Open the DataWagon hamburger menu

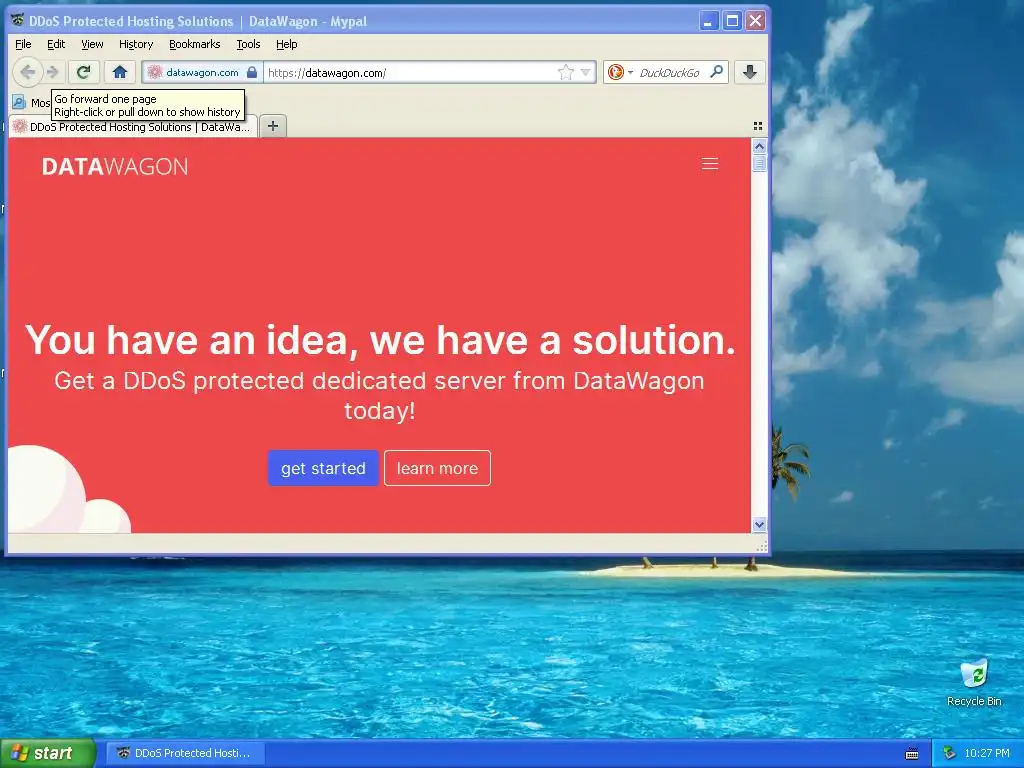[x=710, y=164]
